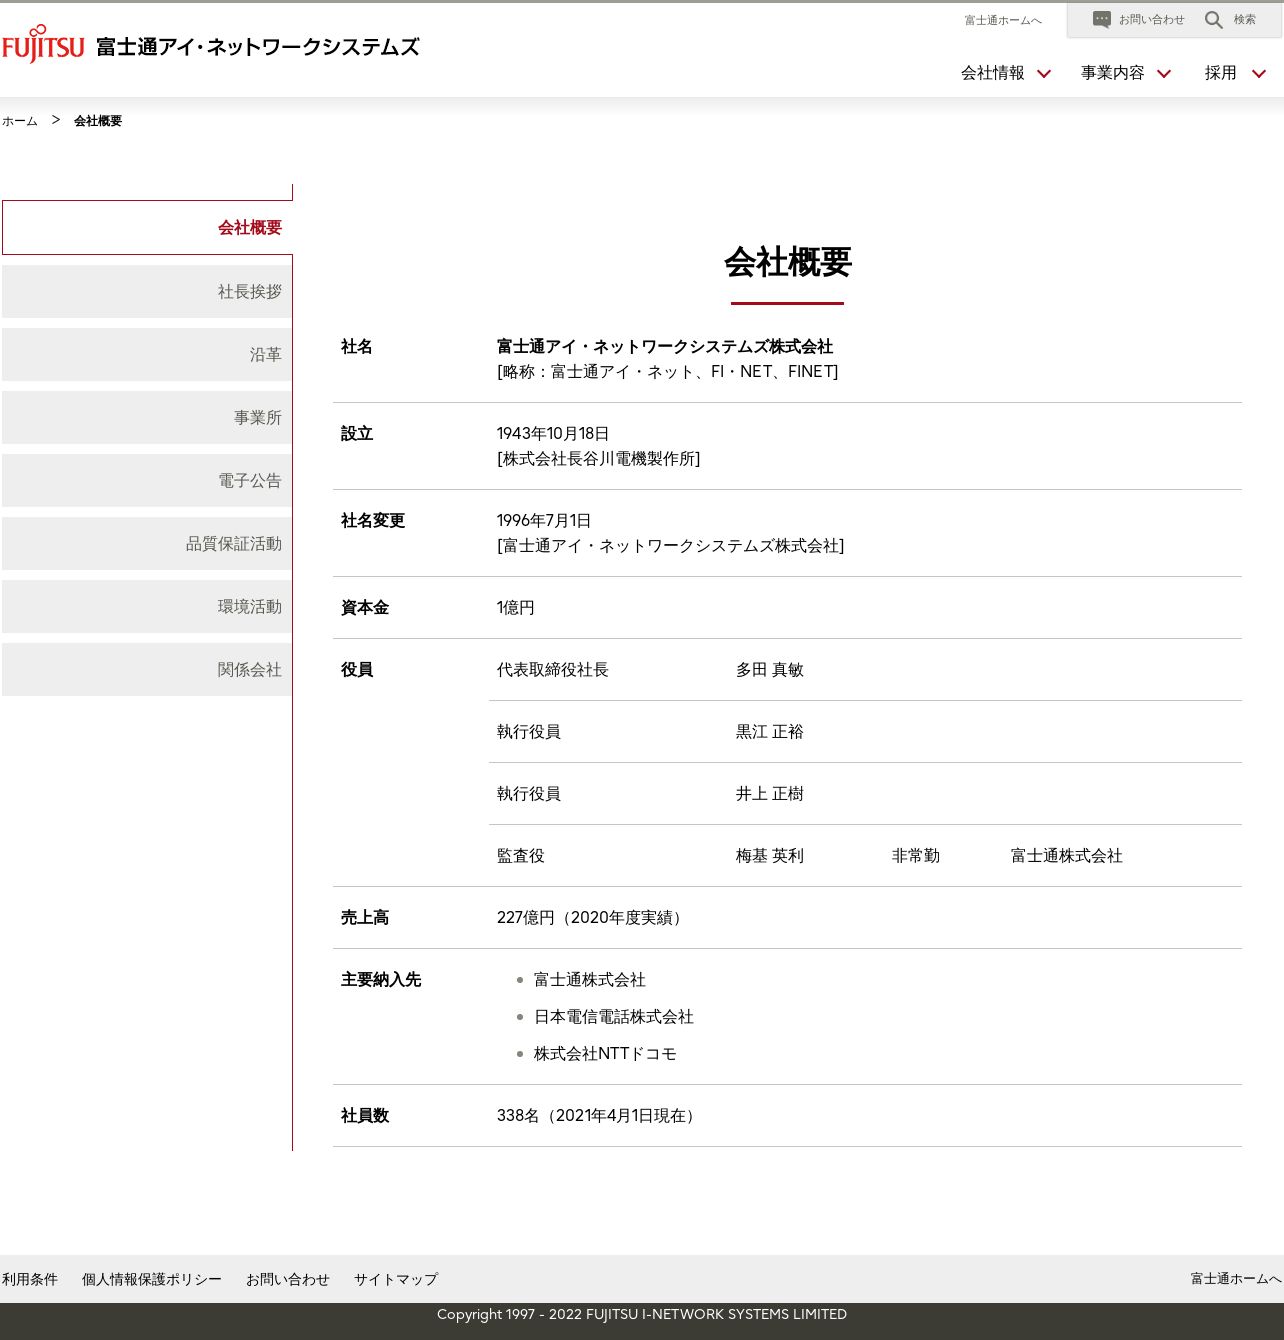The image size is (1284, 1340).
Task: Click the 社名 row label
Action: point(357,347)
